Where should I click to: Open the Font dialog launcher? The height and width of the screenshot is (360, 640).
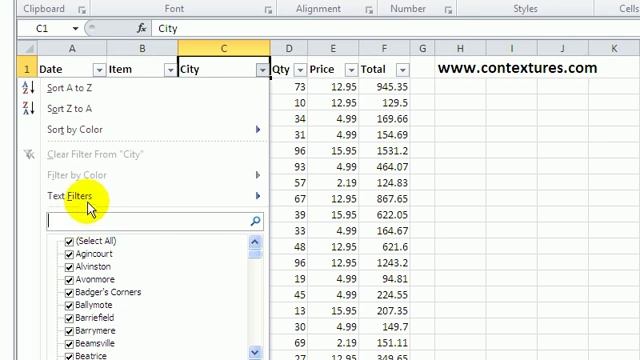(268, 10)
